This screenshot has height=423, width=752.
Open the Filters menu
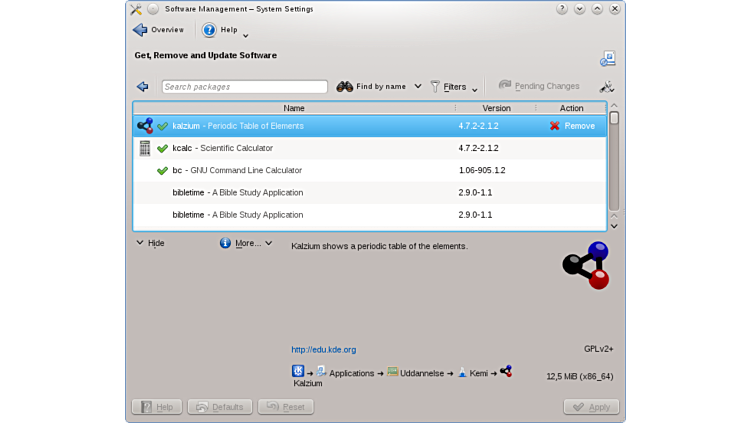pos(453,87)
